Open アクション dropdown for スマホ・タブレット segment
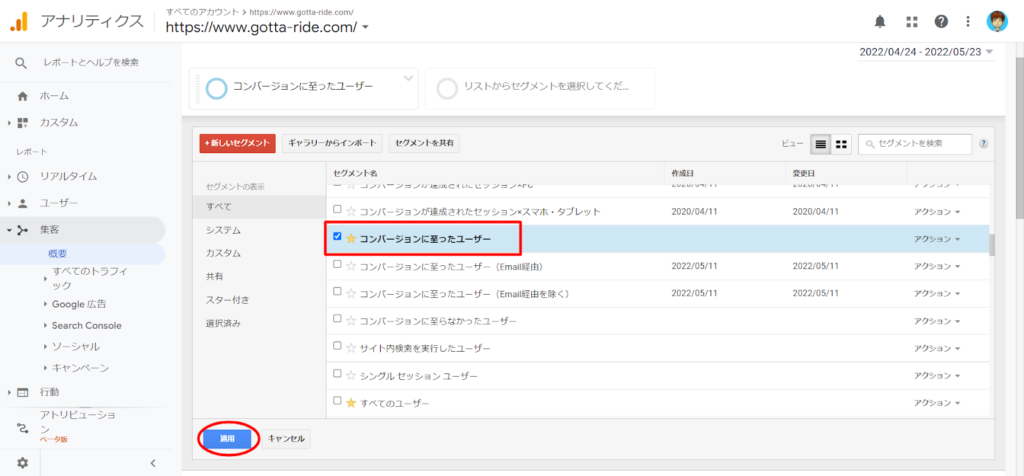The width and height of the screenshot is (1024, 476). tap(936, 212)
